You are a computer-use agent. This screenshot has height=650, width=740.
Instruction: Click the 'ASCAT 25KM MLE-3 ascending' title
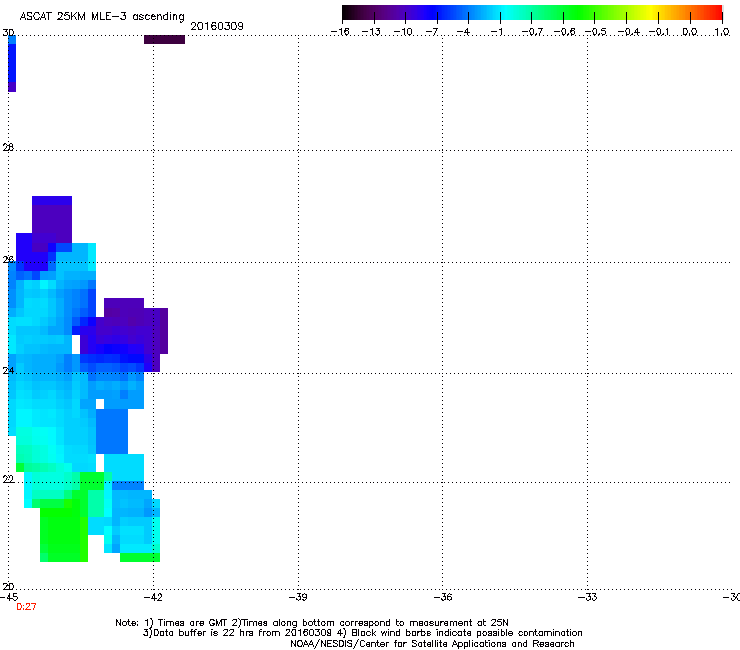point(102,16)
